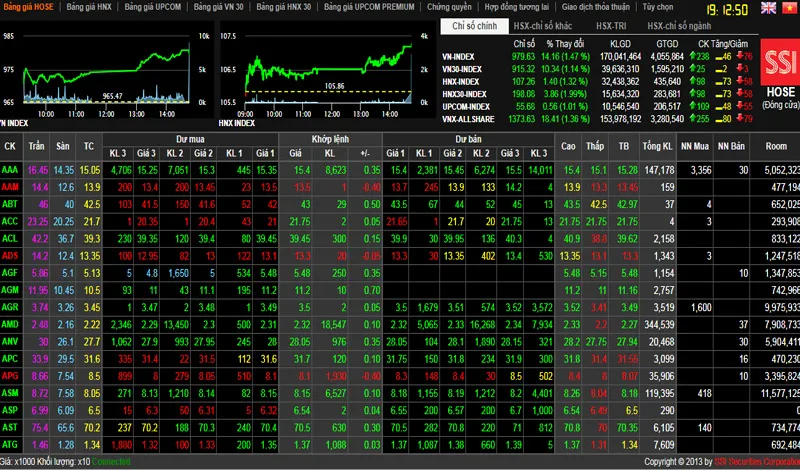Switch to Bảng giá HNX 30
The image size is (800, 470).
coord(284,7)
